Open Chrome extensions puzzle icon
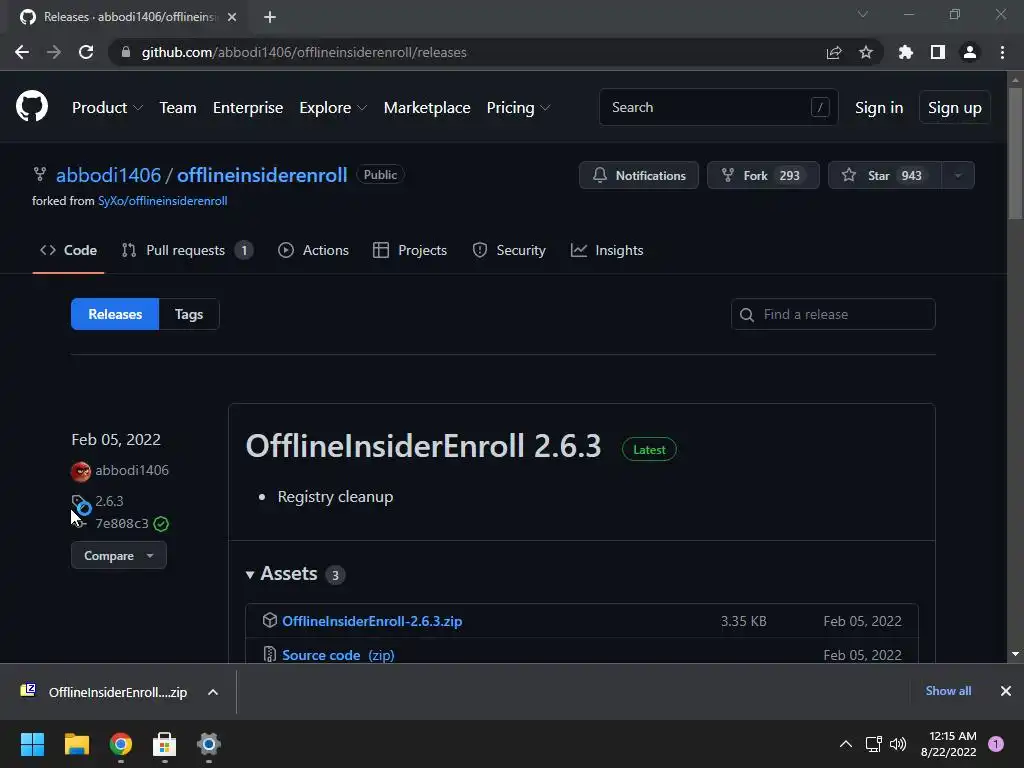Screen dimensions: 1024x768 (906, 52)
